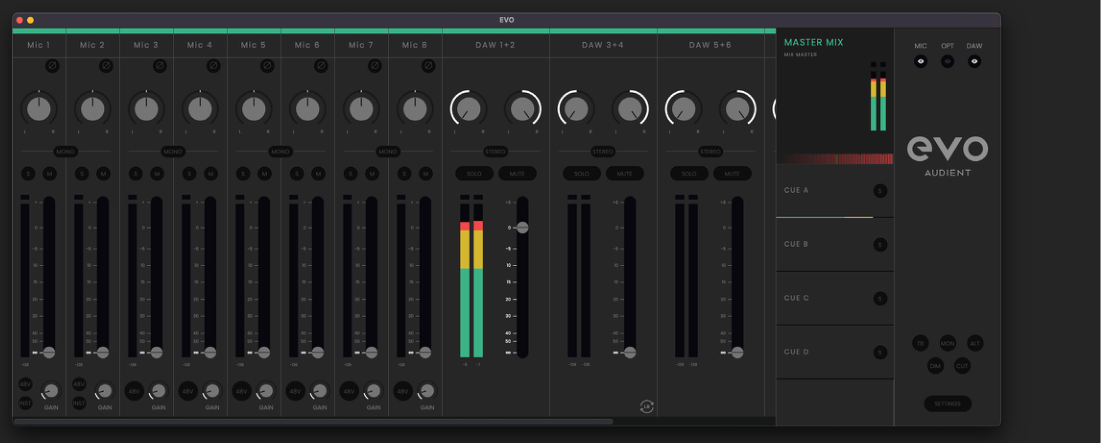Click the DIM button
The image size is (1101, 443).
pyautogui.click(x=935, y=366)
